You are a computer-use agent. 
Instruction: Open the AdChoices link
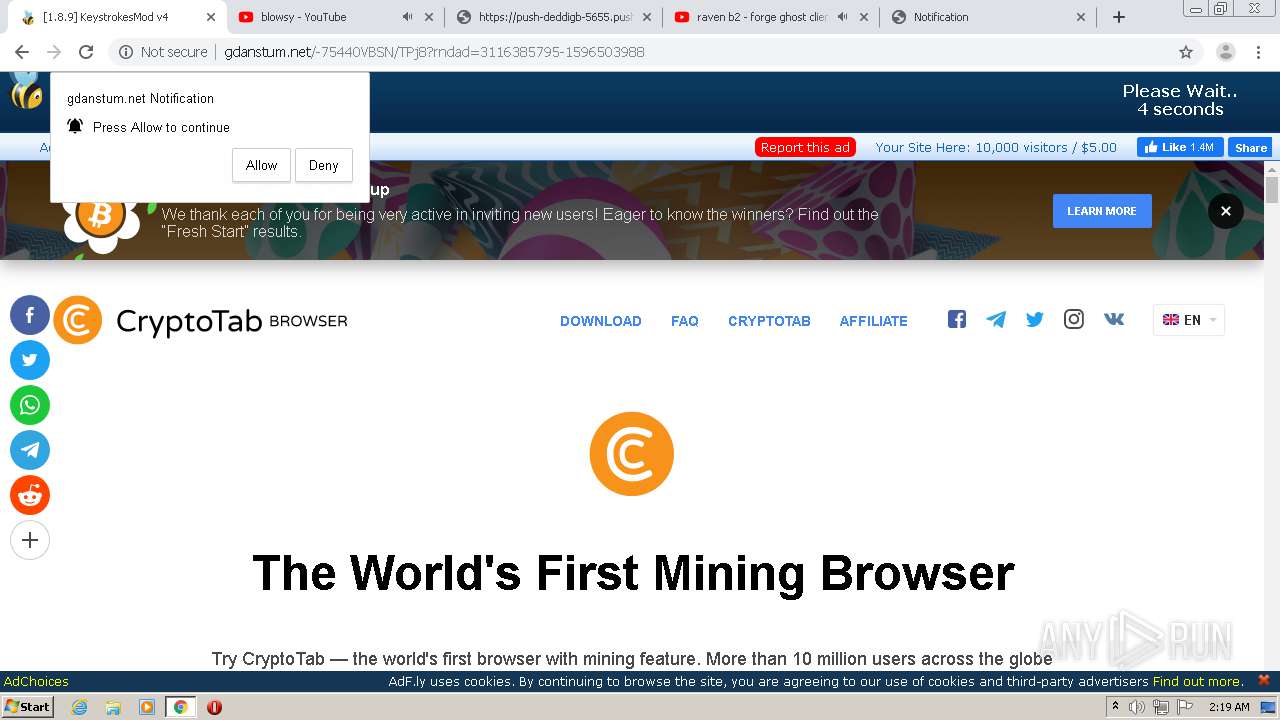pyautogui.click(x=36, y=681)
